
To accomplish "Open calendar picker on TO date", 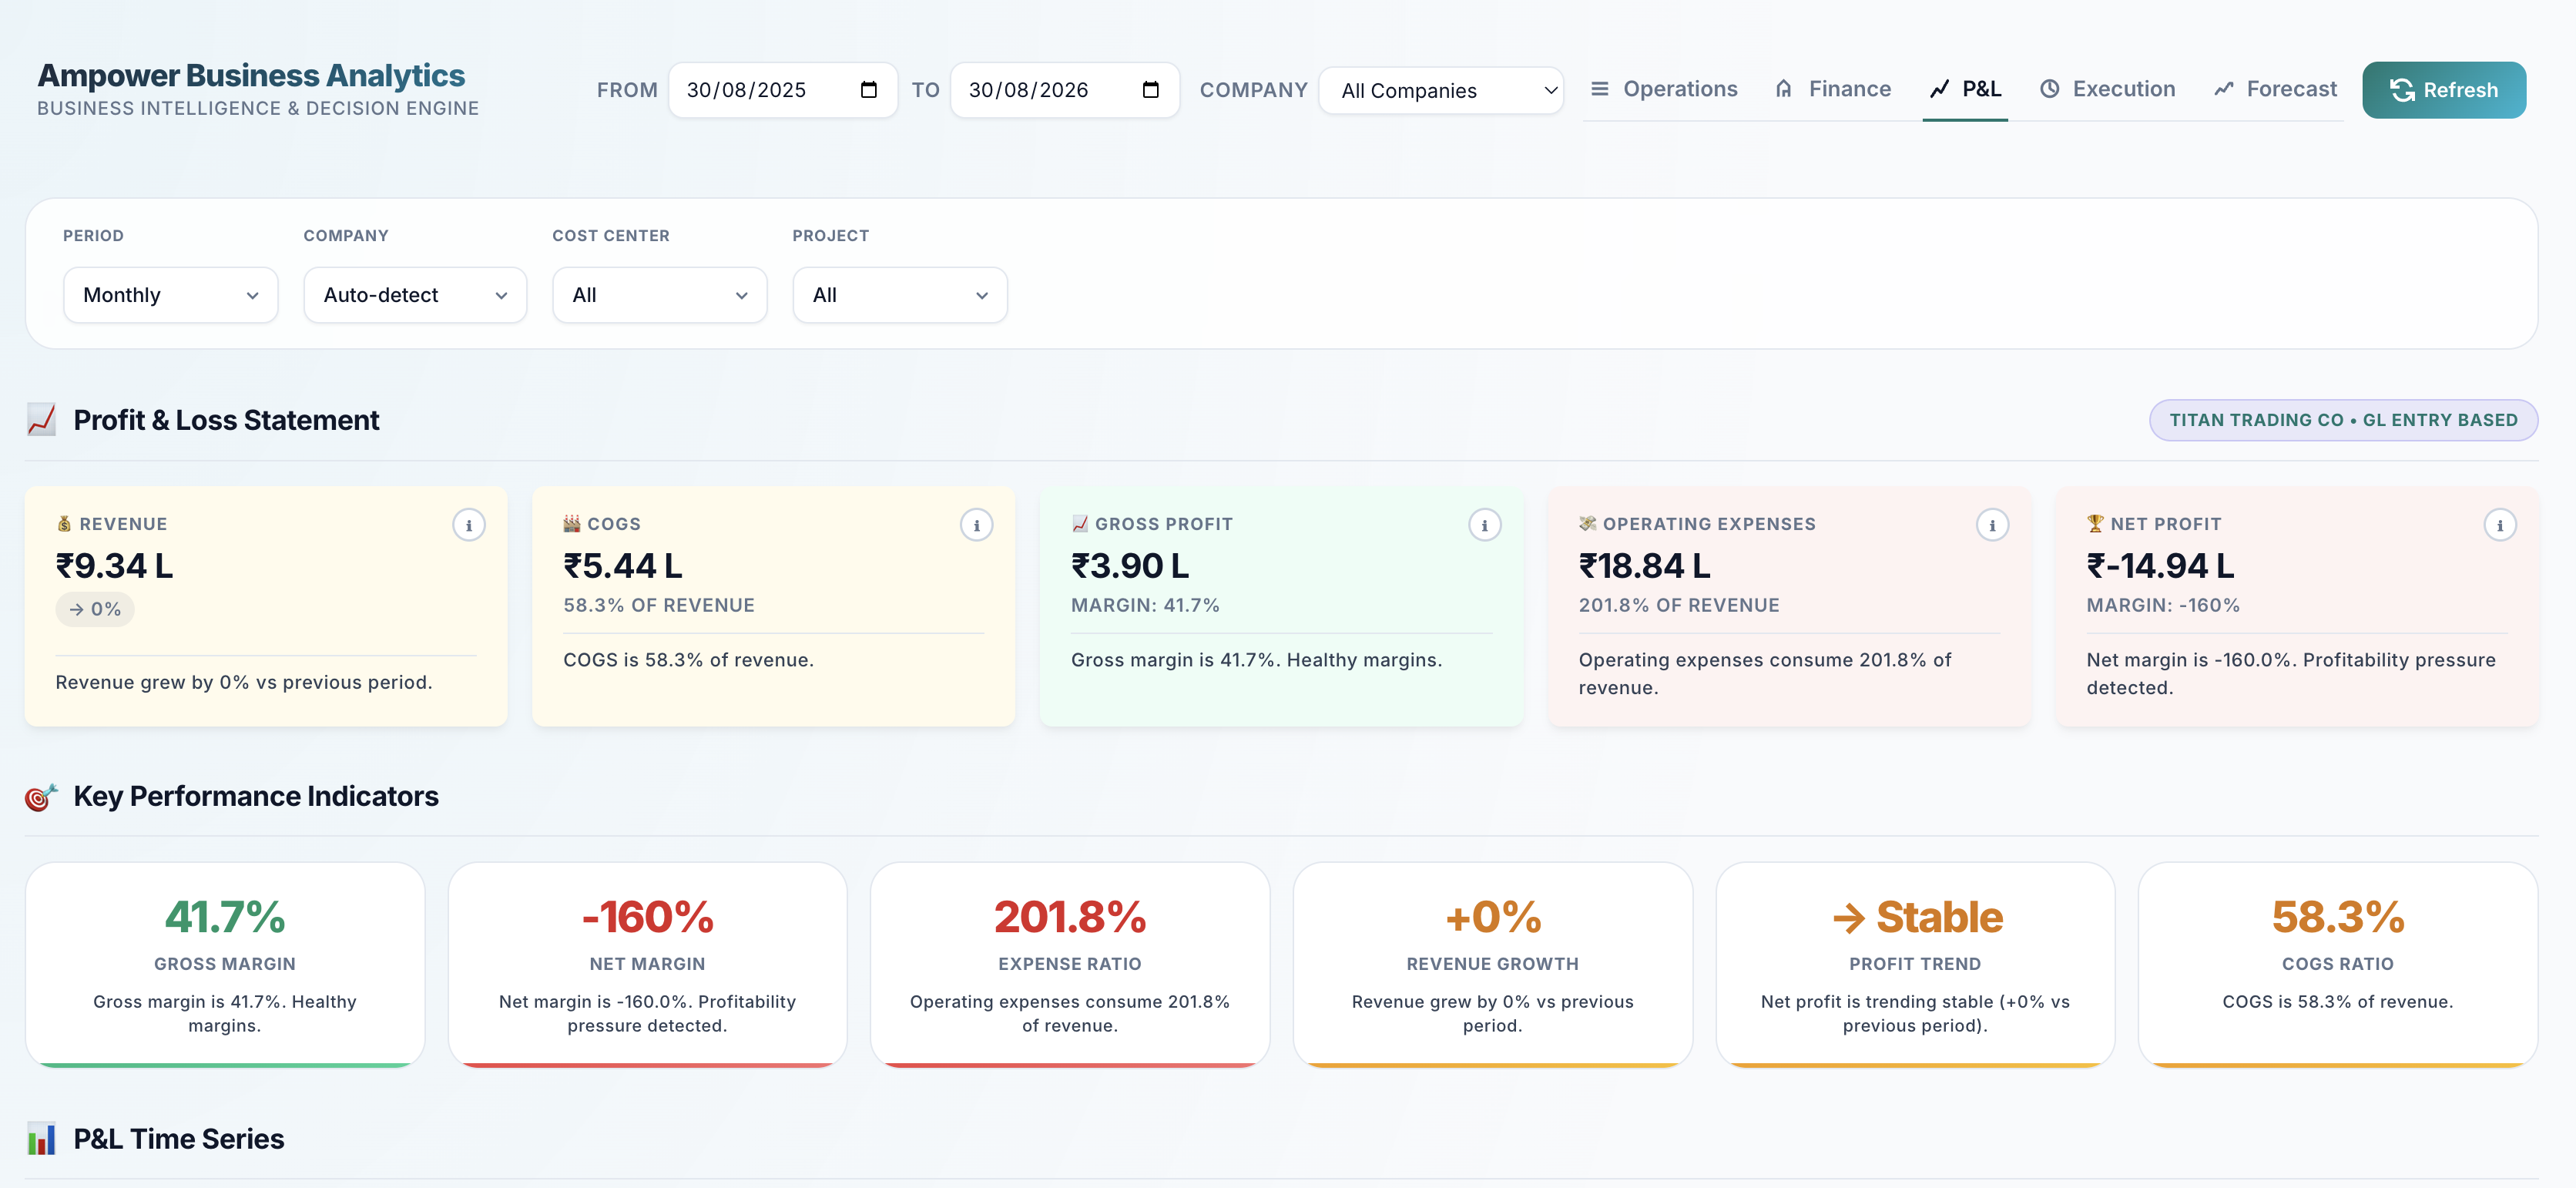I will point(1150,90).
